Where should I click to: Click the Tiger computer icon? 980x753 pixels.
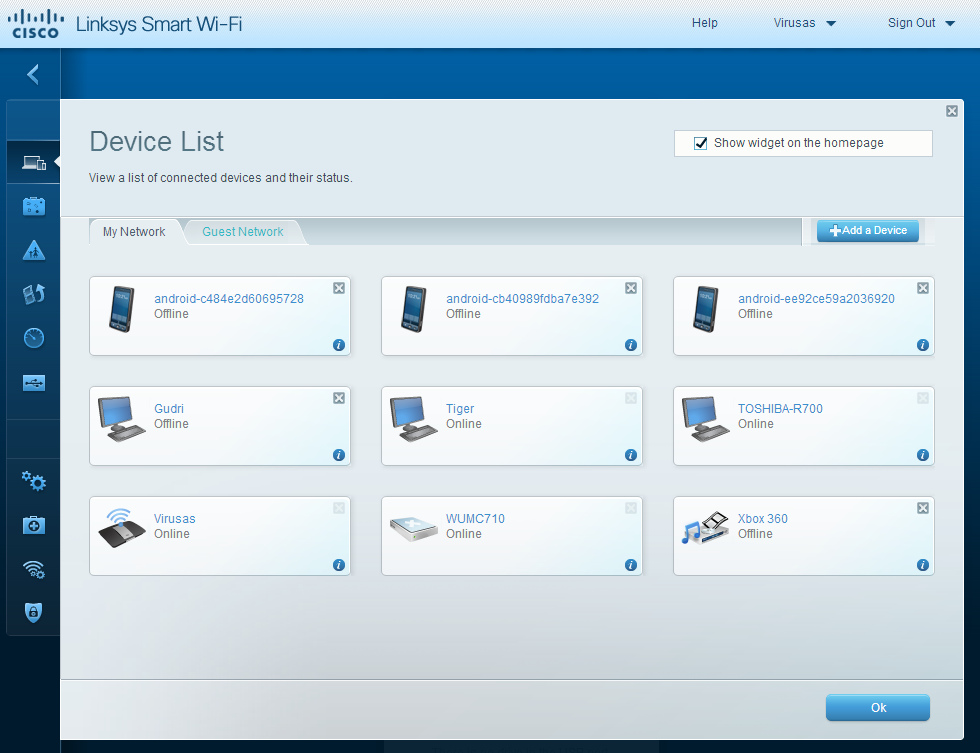[x=413, y=419]
